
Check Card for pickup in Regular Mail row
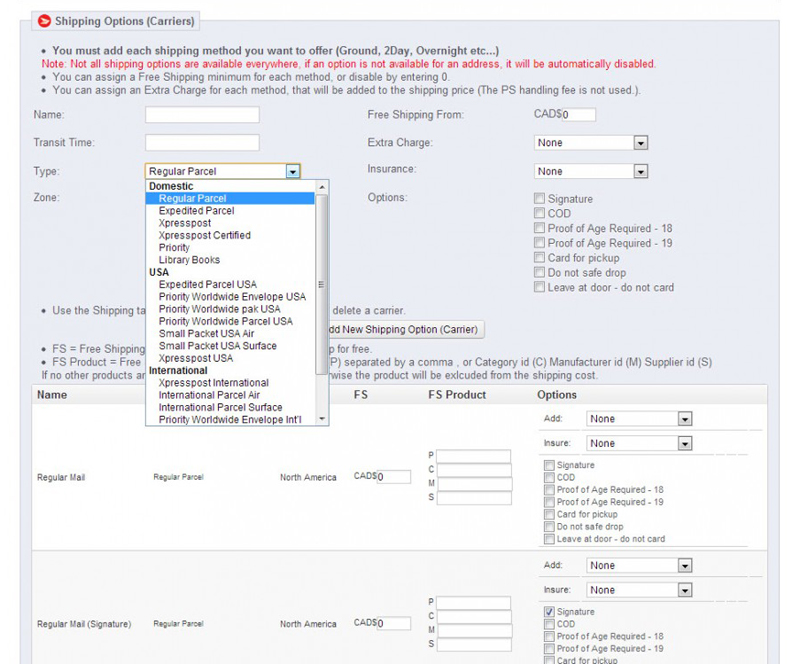(x=549, y=514)
